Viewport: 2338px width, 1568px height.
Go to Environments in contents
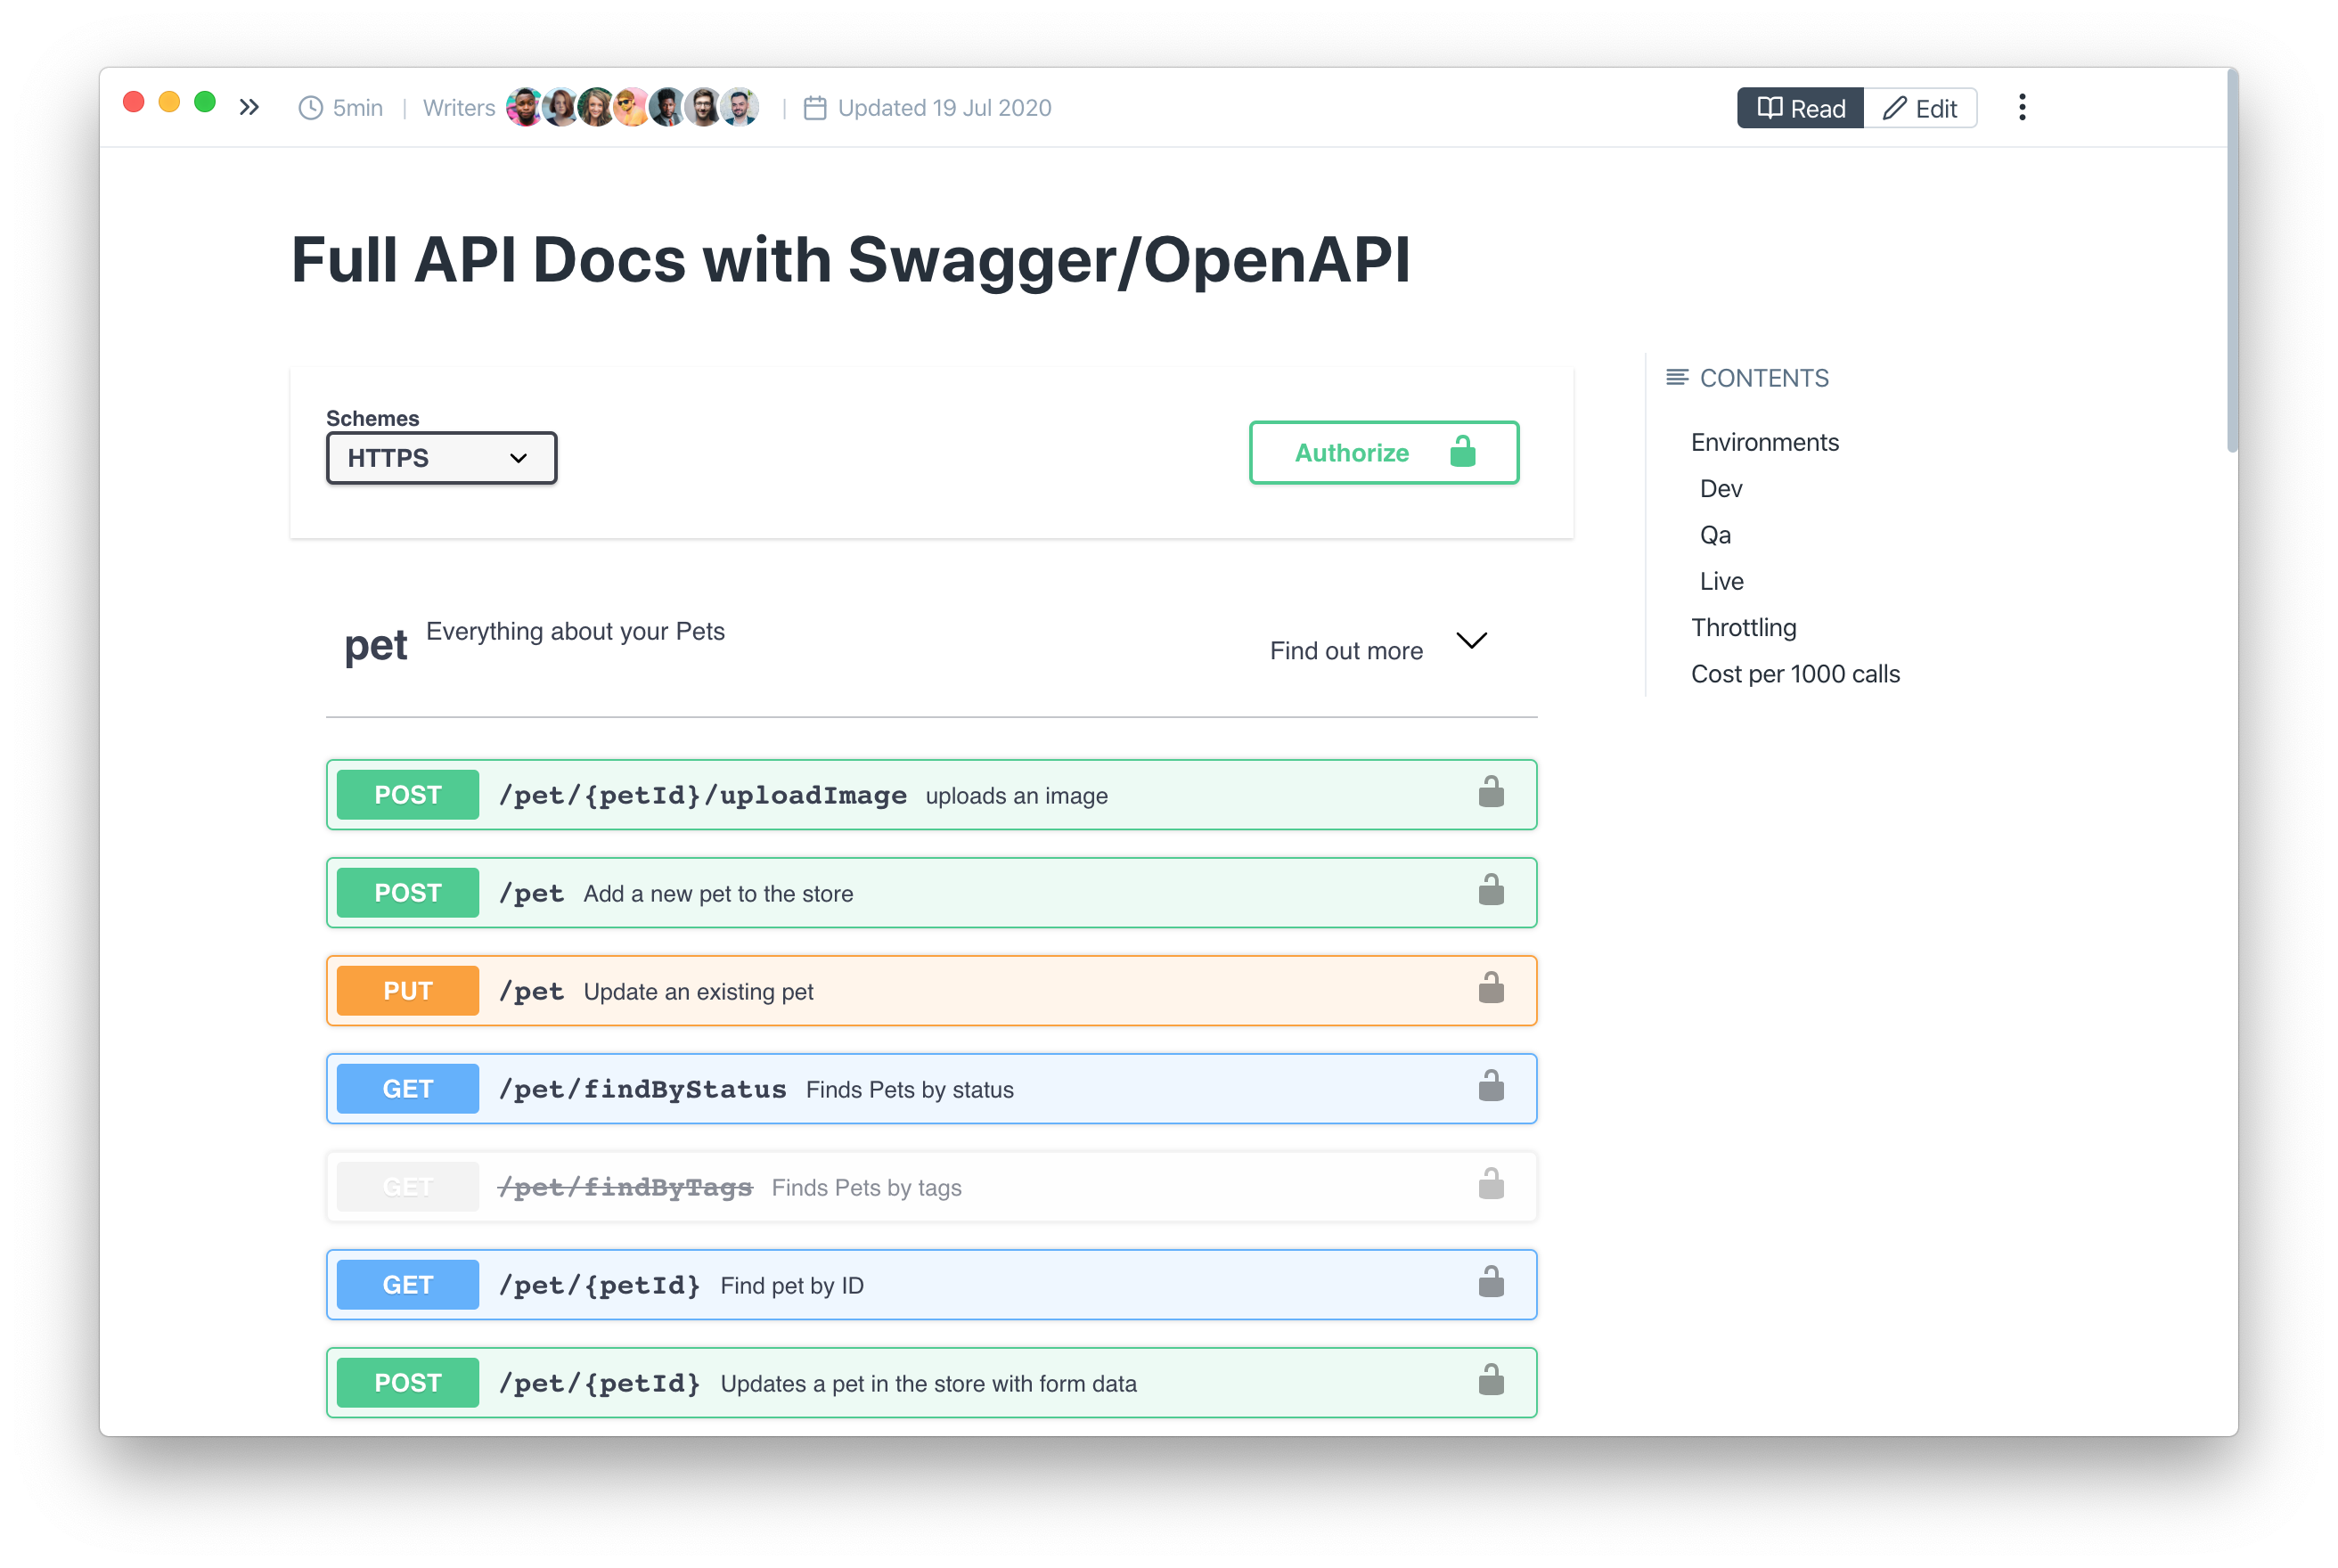[1764, 442]
